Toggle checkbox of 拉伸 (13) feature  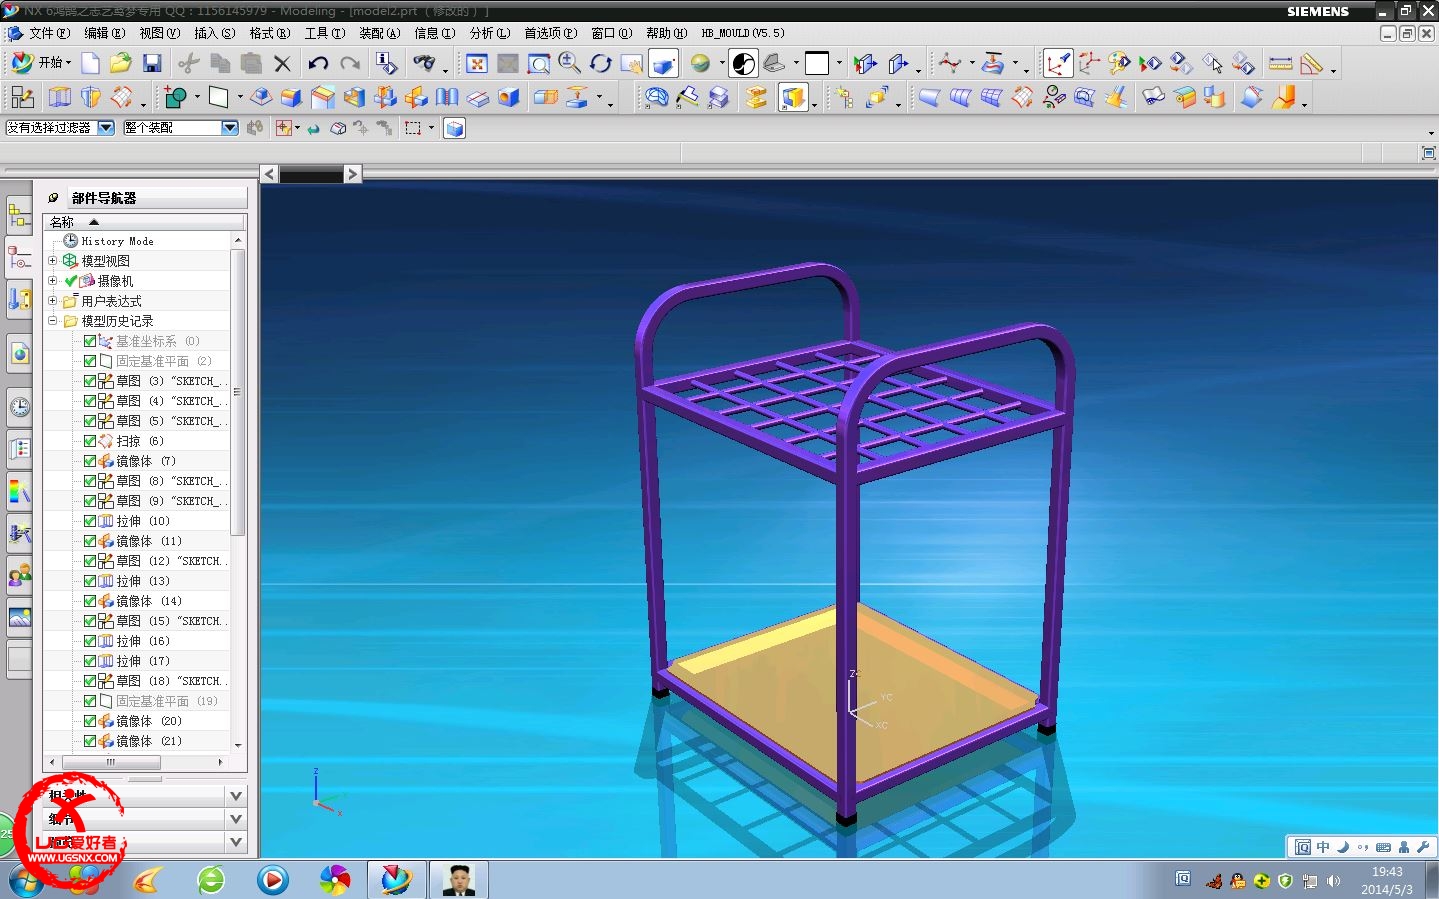(90, 581)
